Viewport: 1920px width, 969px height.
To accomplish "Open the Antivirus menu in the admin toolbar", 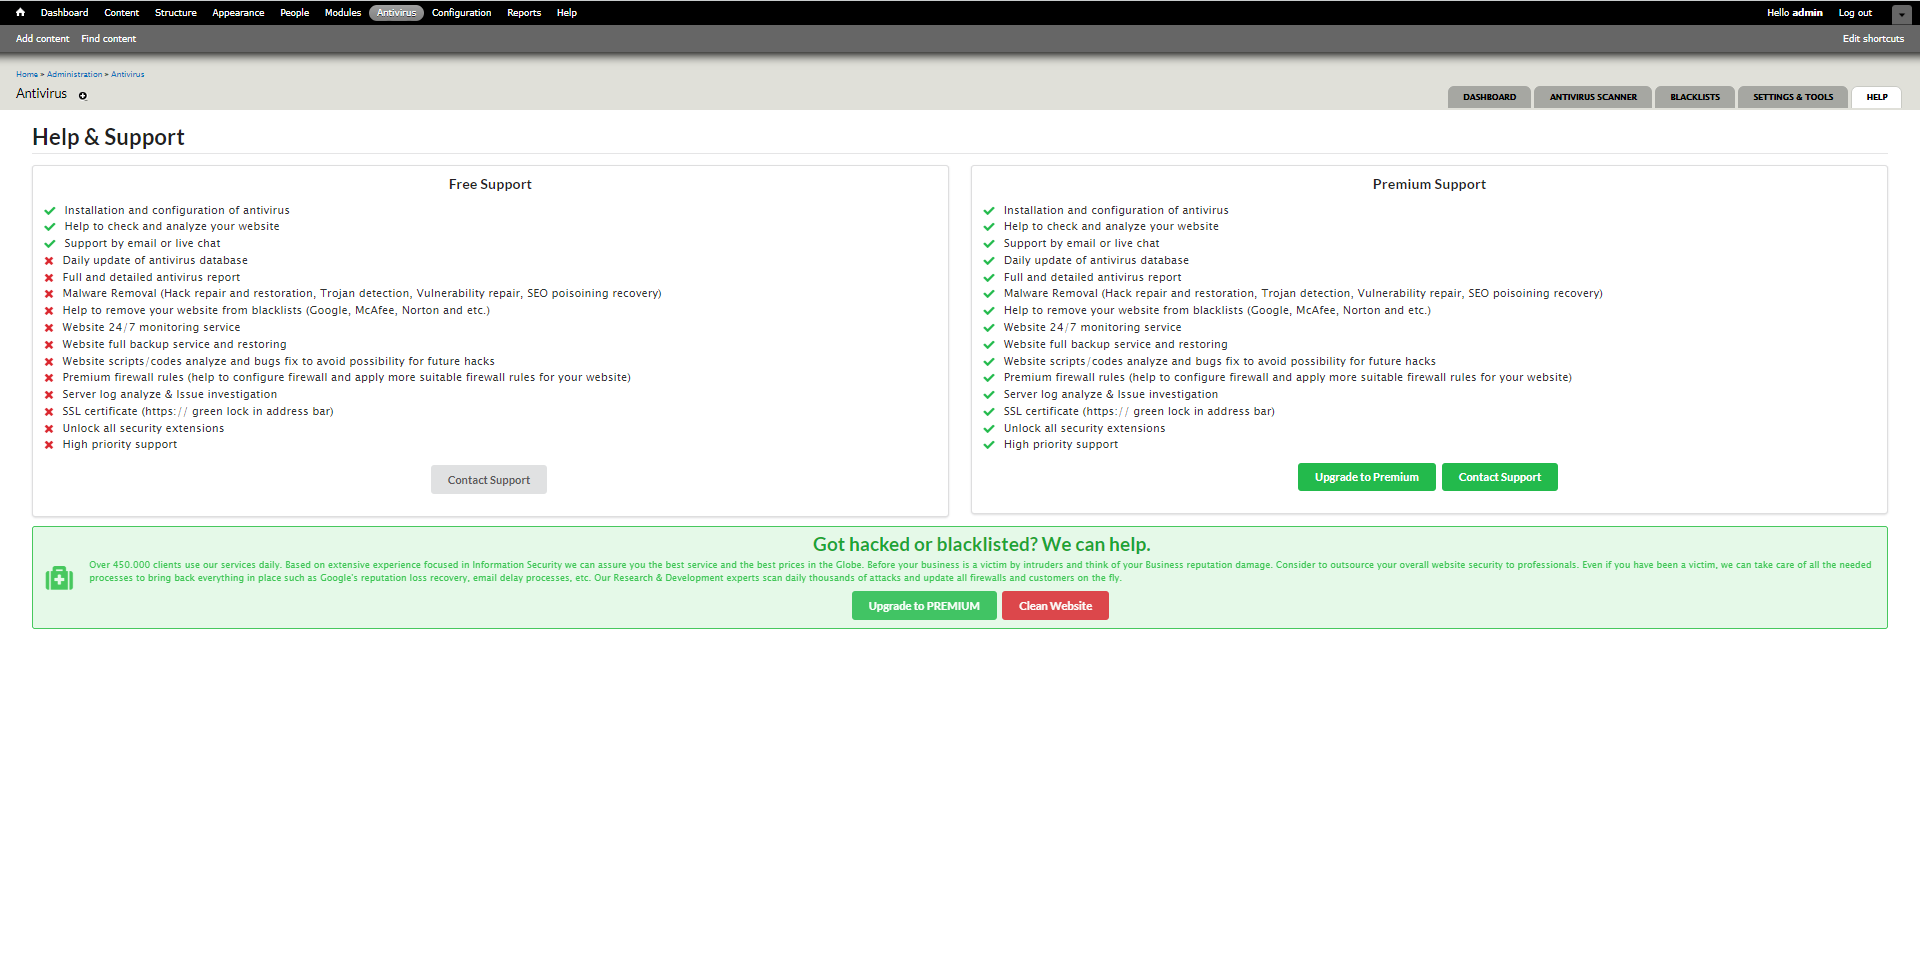I will click(x=396, y=12).
